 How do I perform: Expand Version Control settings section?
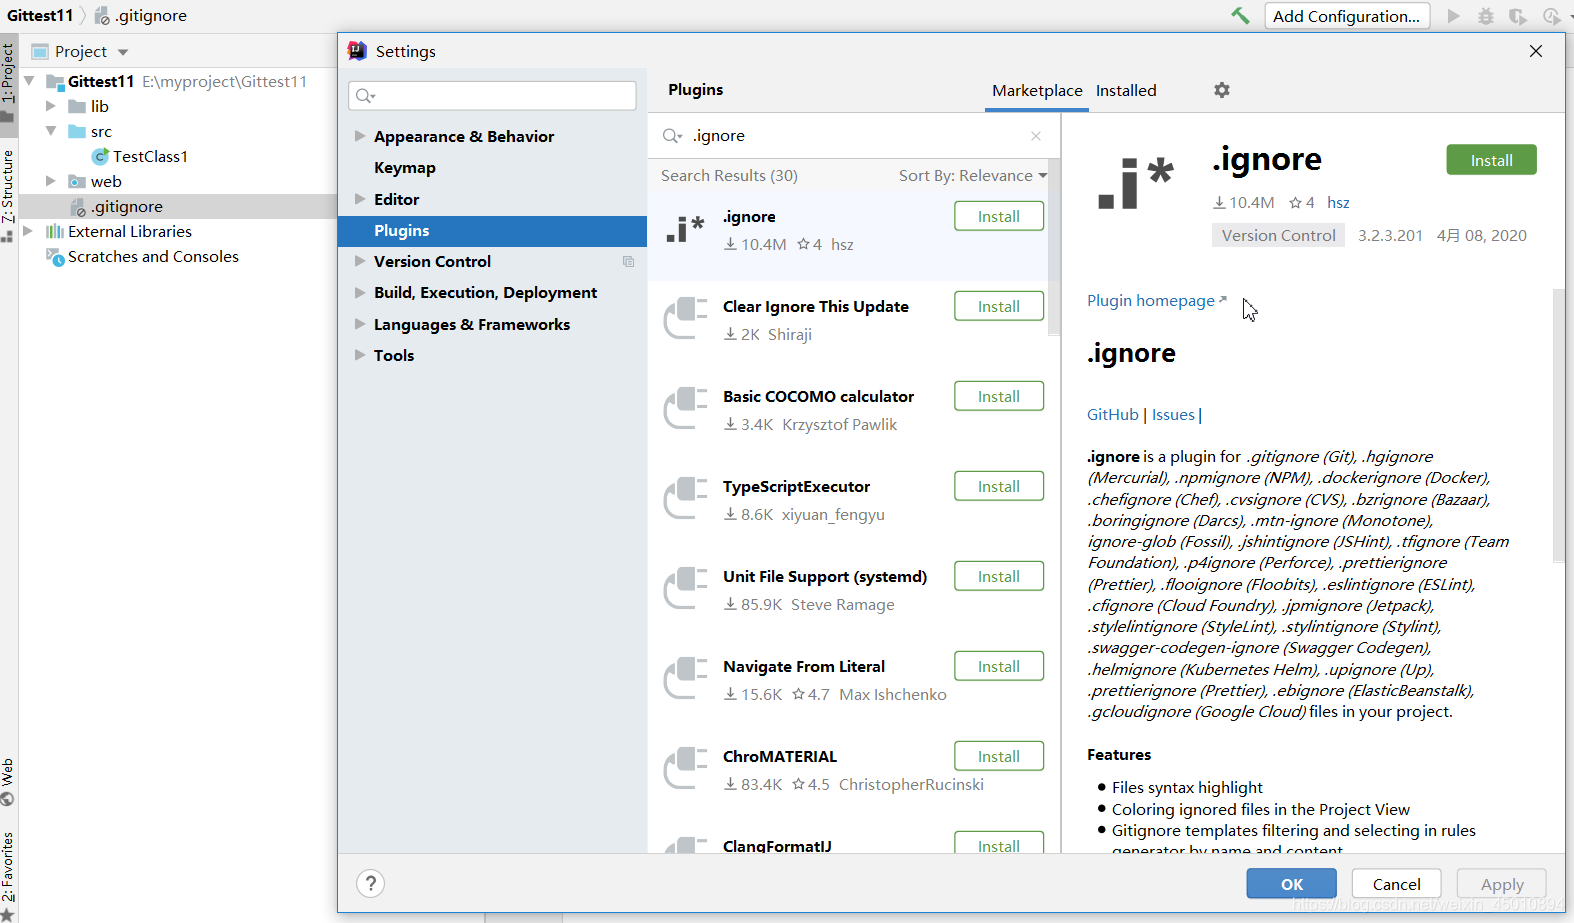coord(360,261)
